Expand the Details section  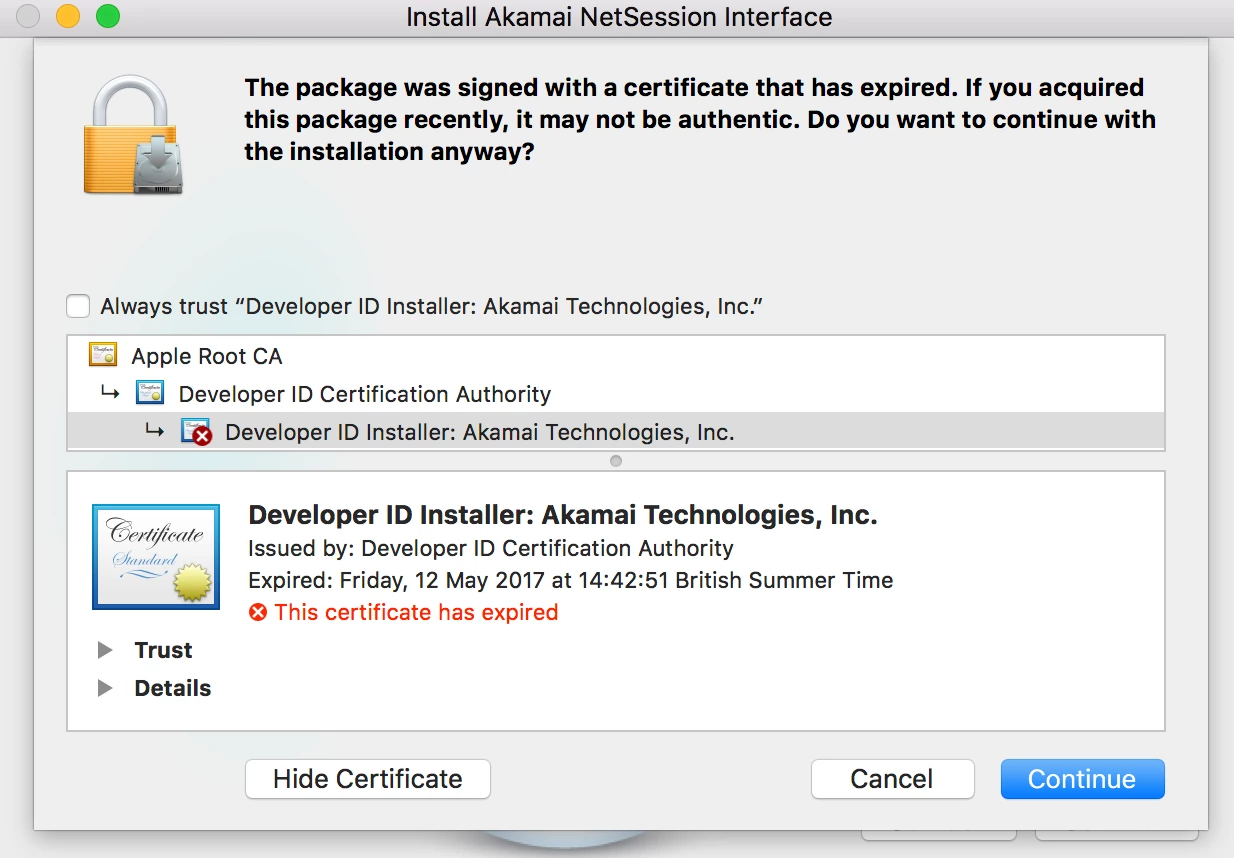pos(105,688)
